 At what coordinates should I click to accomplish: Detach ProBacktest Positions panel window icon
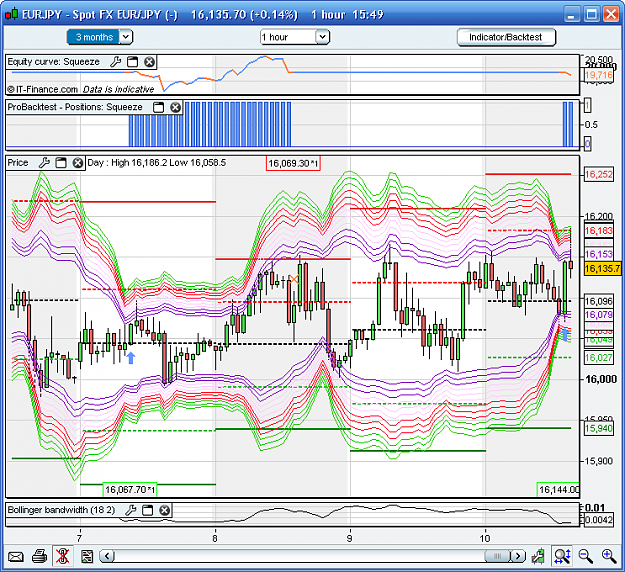[x=159, y=107]
